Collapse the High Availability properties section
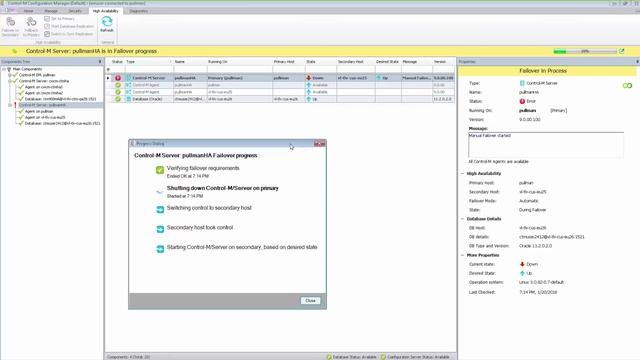This screenshot has height=360, width=640. point(462,174)
